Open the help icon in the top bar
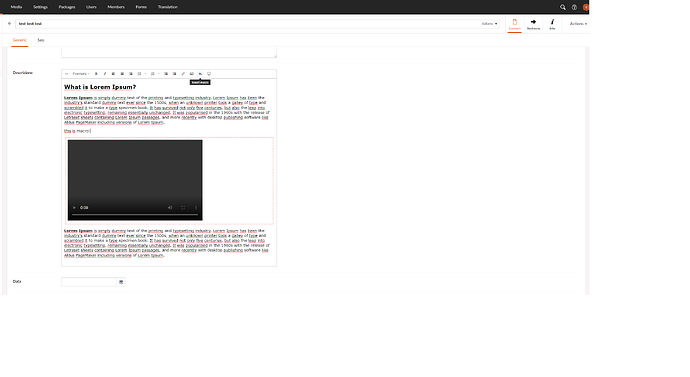This screenshot has width=690, height=377. point(574,7)
